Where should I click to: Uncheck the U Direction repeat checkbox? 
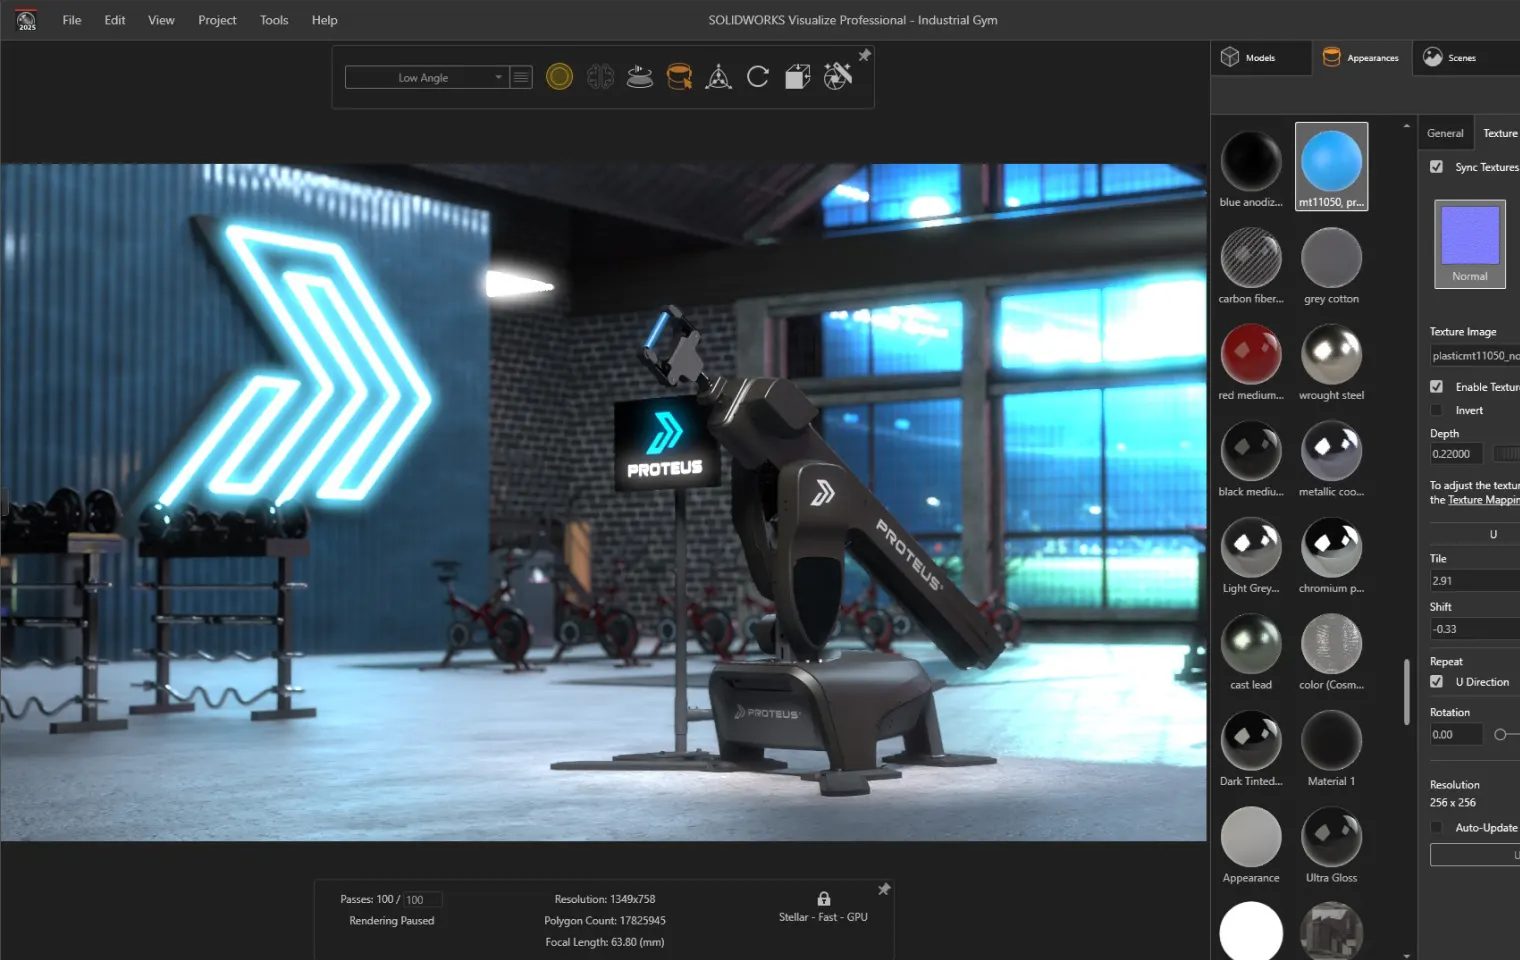[x=1436, y=682]
